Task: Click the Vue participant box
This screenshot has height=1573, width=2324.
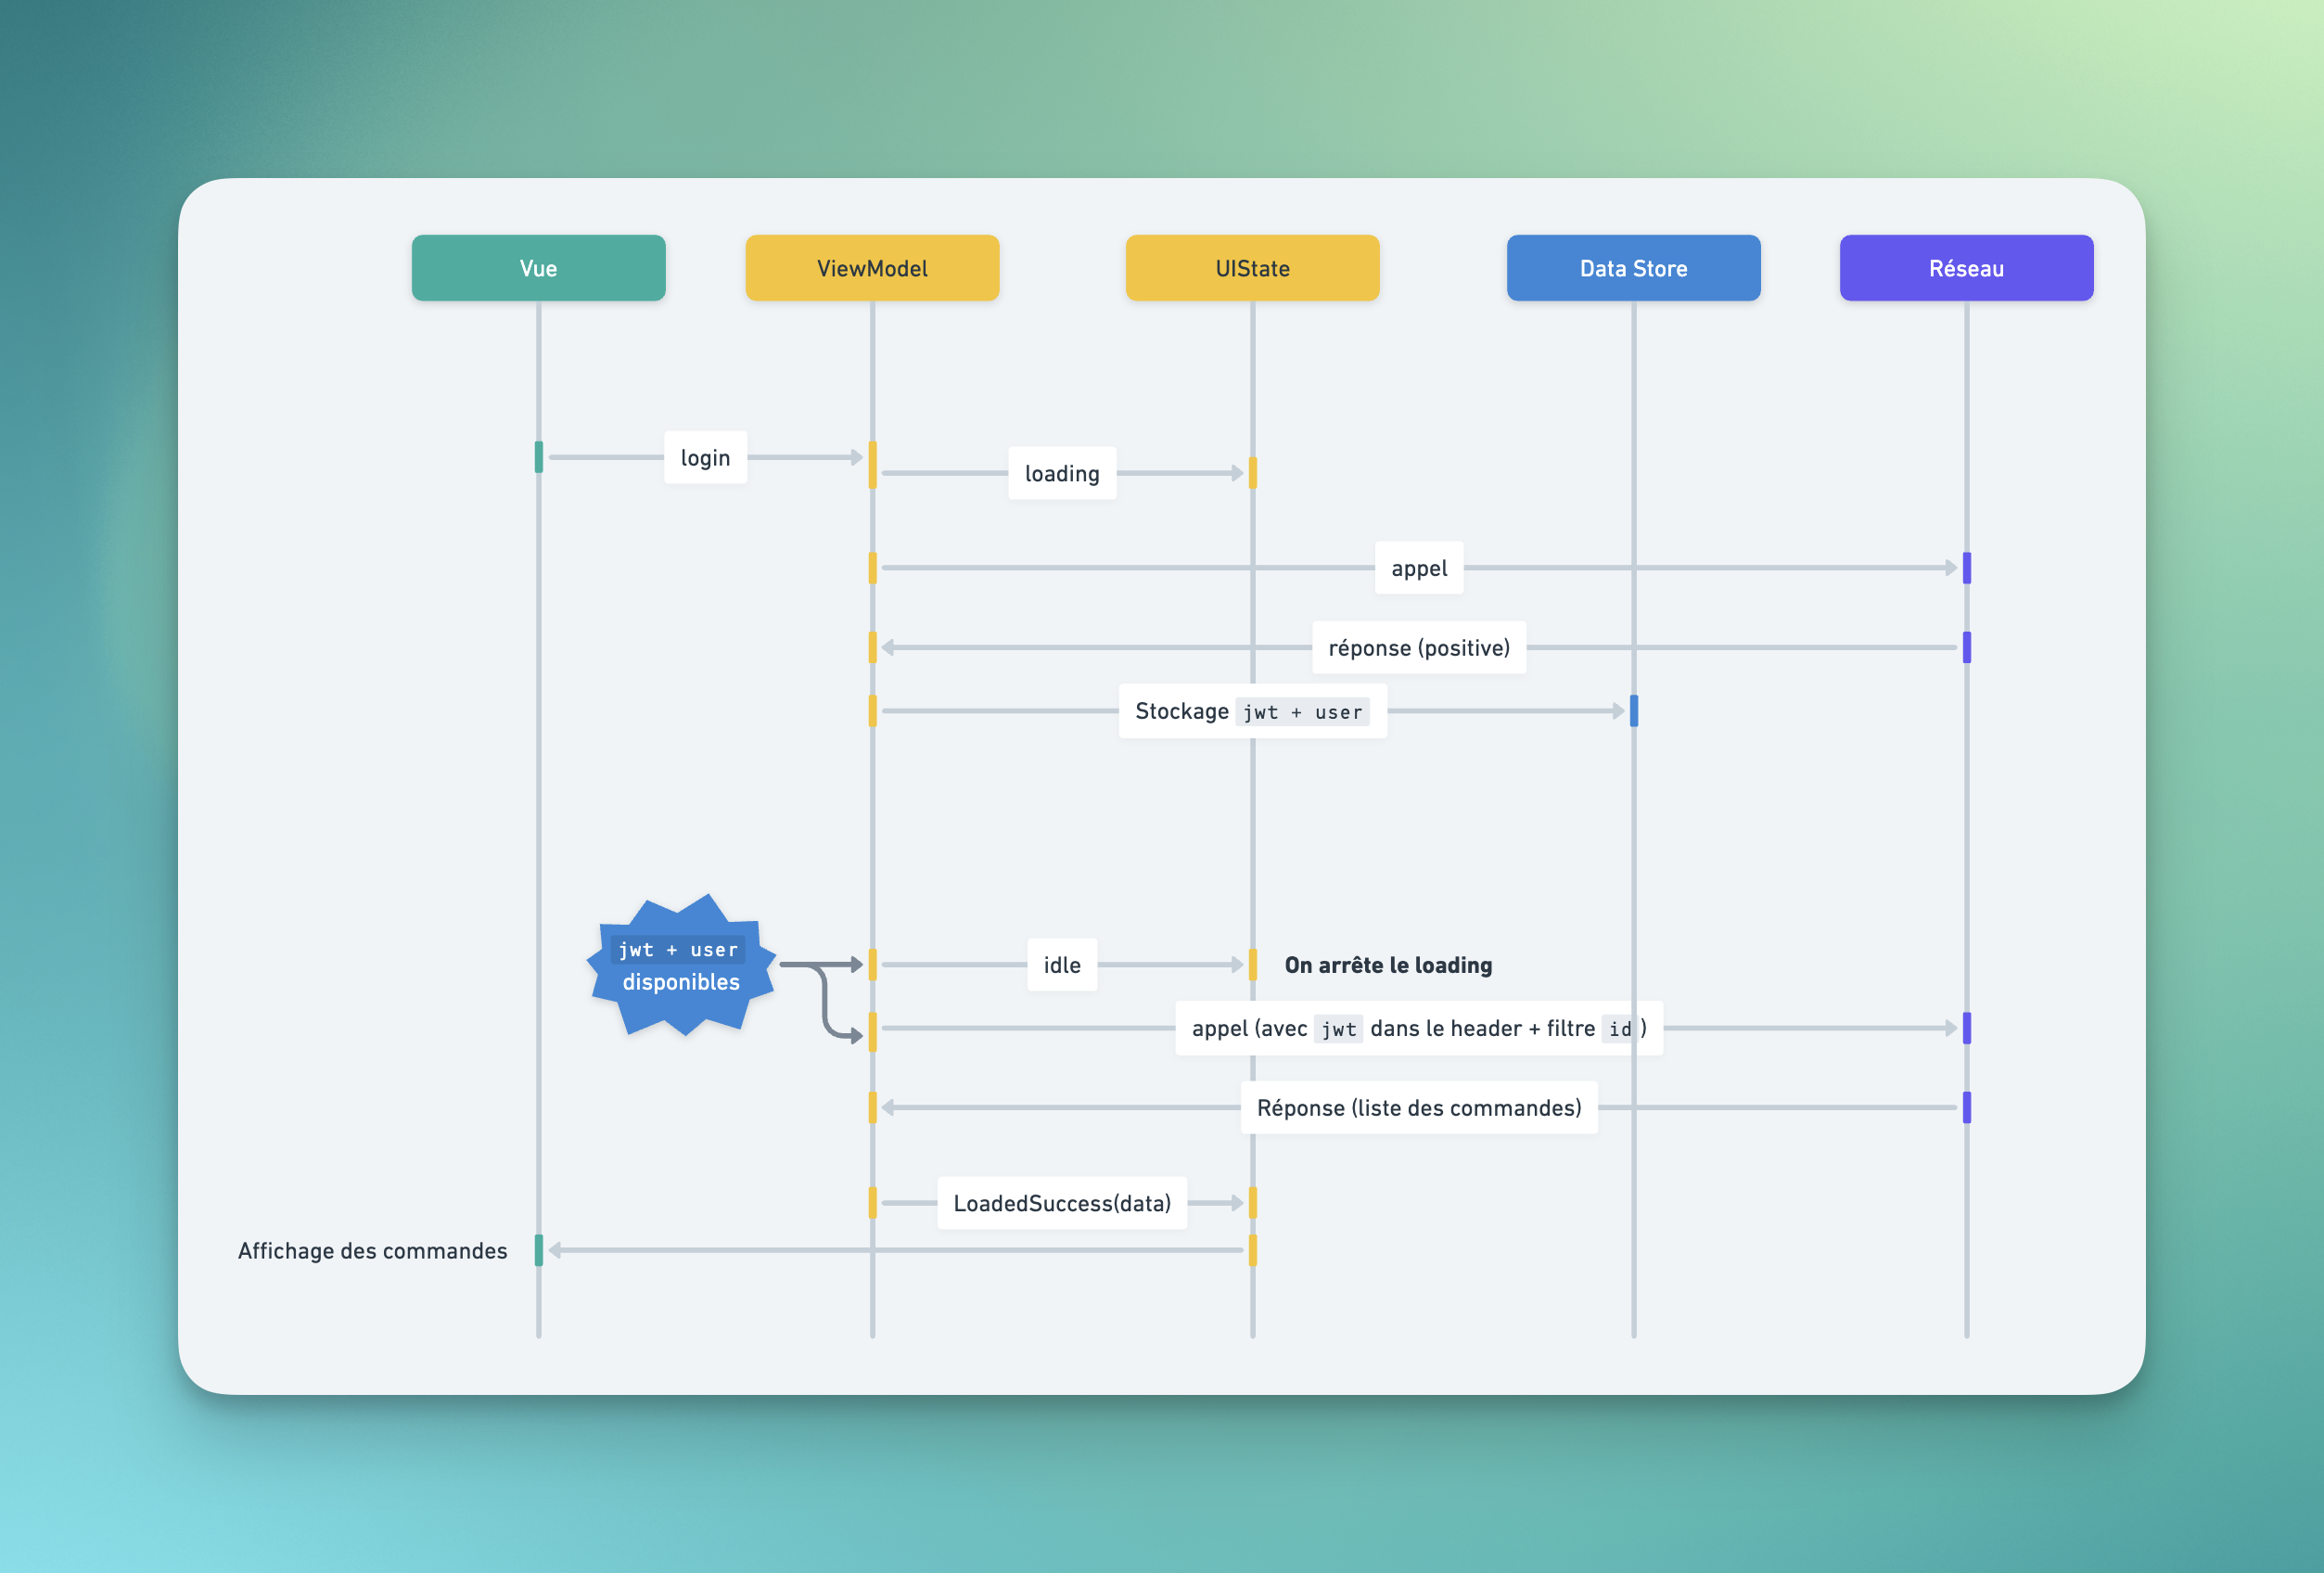Action: click(538, 268)
